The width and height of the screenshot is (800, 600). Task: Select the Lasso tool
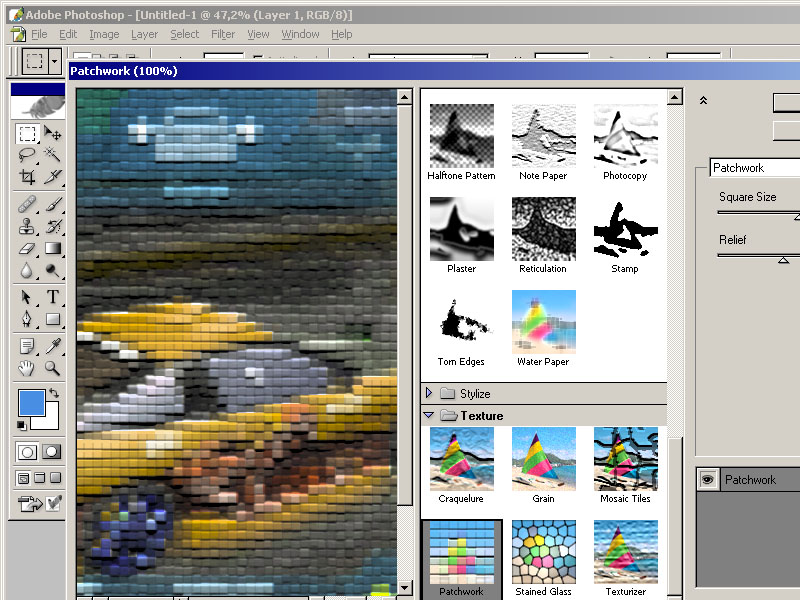point(27,155)
